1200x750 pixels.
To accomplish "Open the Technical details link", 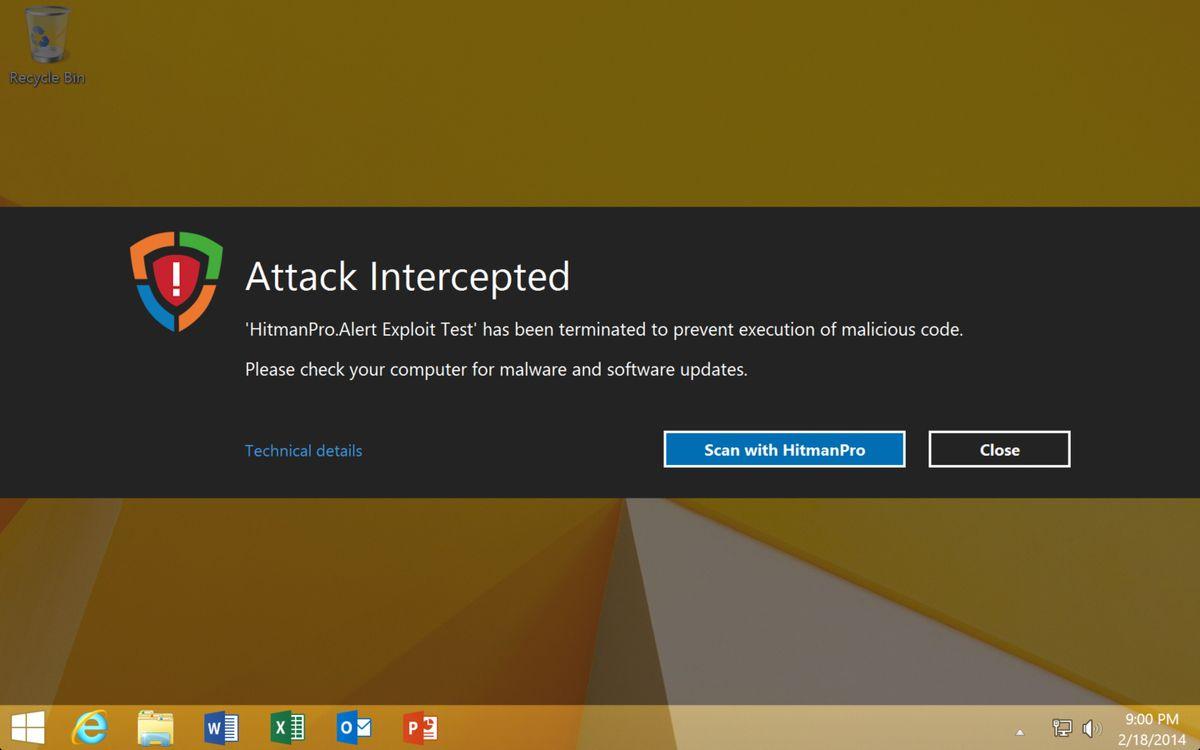I will tap(303, 451).
